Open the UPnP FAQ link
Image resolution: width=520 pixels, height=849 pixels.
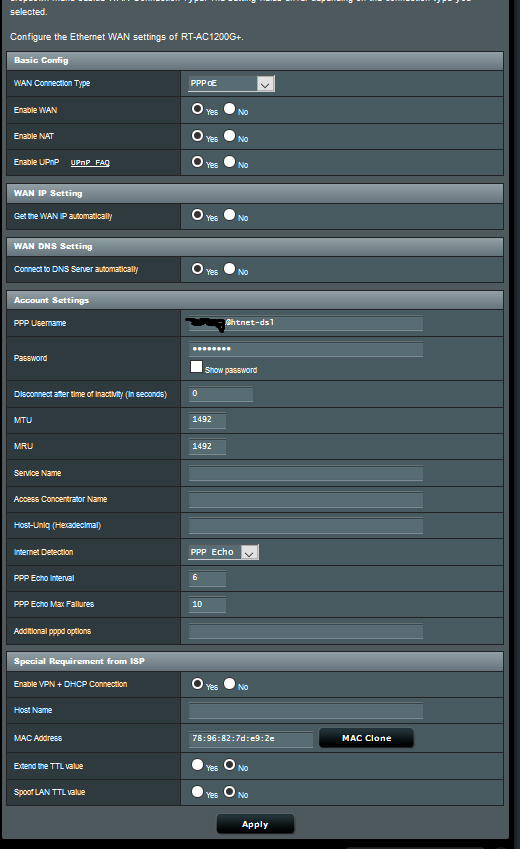(x=90, y=162)
